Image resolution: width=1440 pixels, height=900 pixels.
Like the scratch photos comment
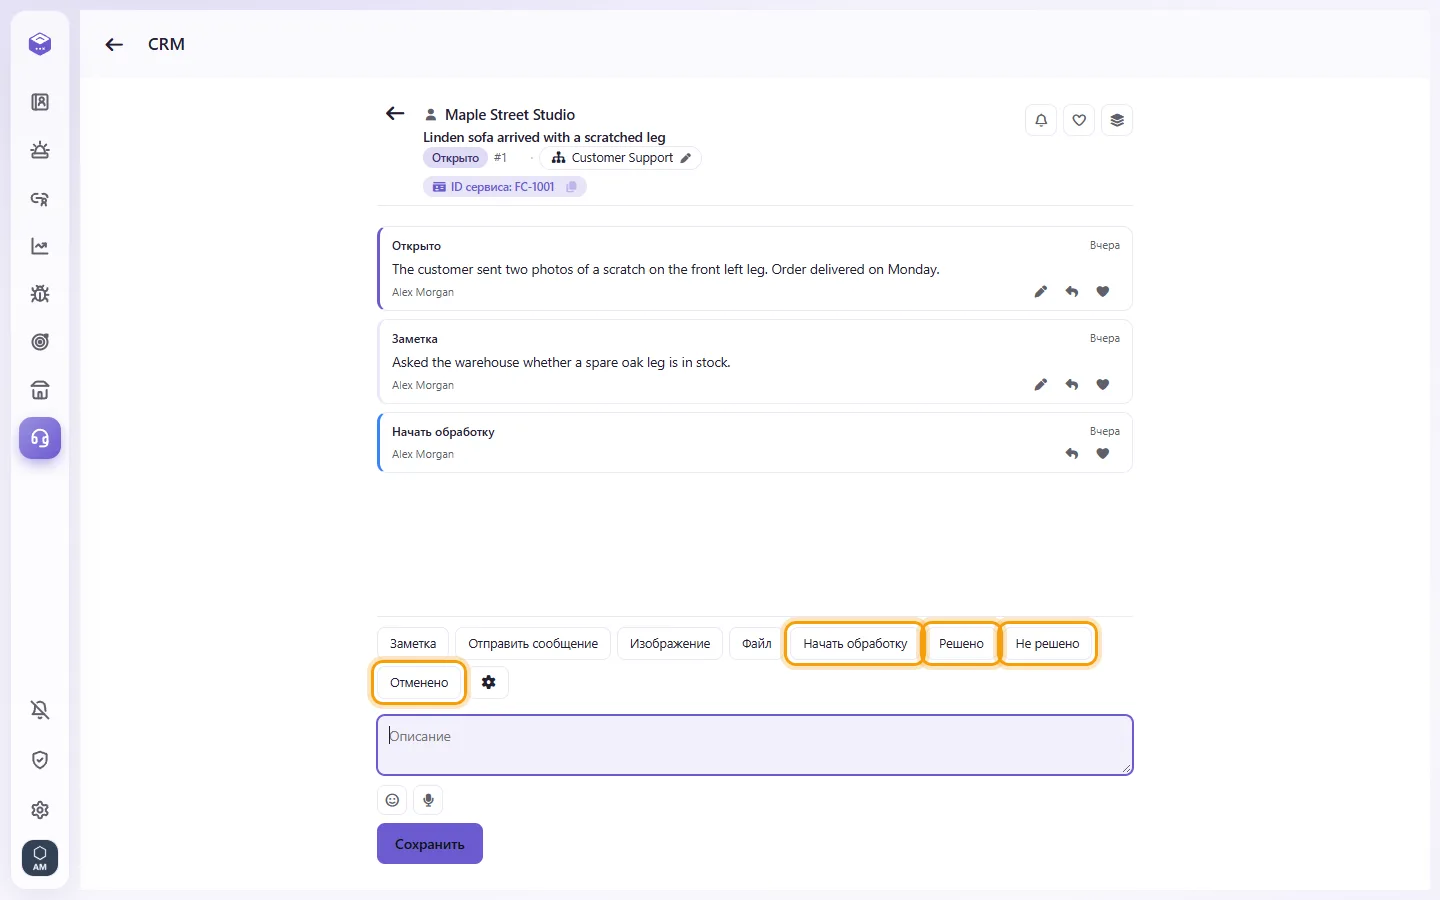click(x=1103, y=292)
